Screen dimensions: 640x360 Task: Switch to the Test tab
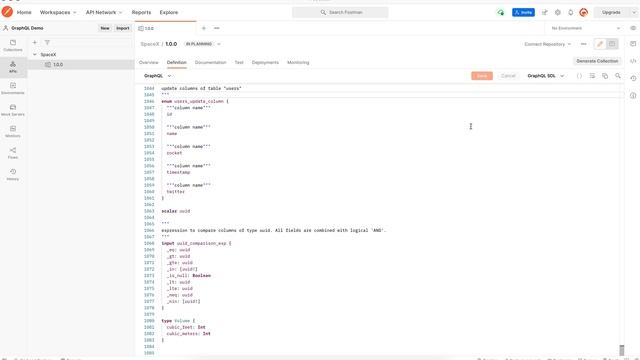239,62
